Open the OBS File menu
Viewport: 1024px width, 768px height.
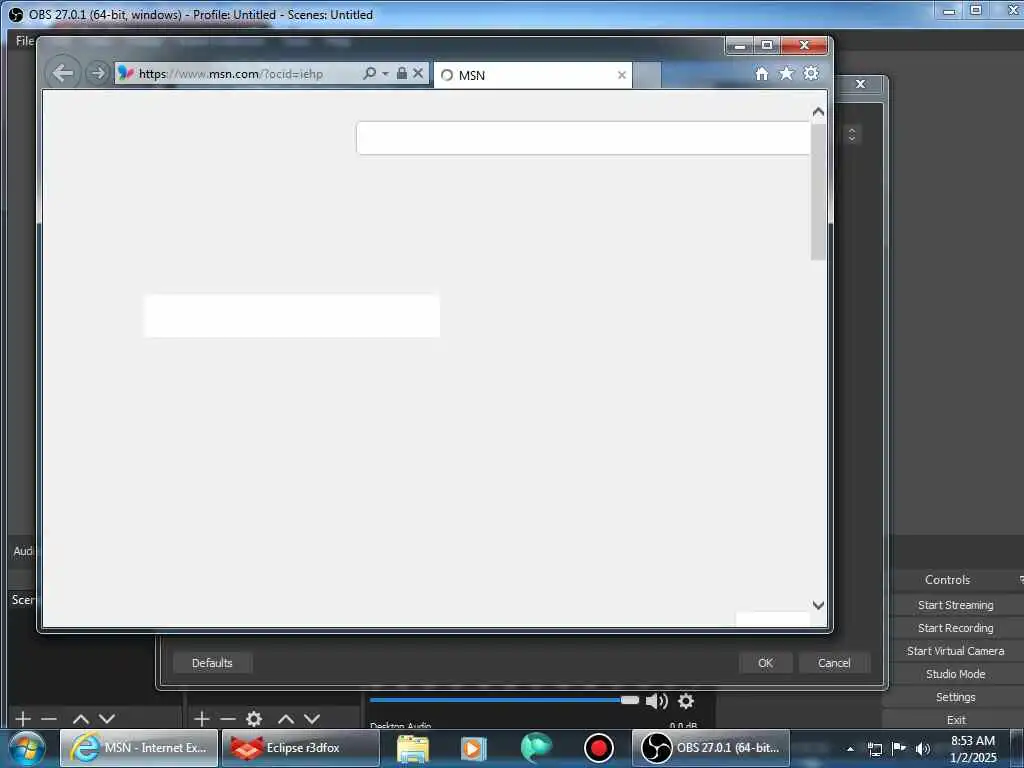[x=25, y=40]
